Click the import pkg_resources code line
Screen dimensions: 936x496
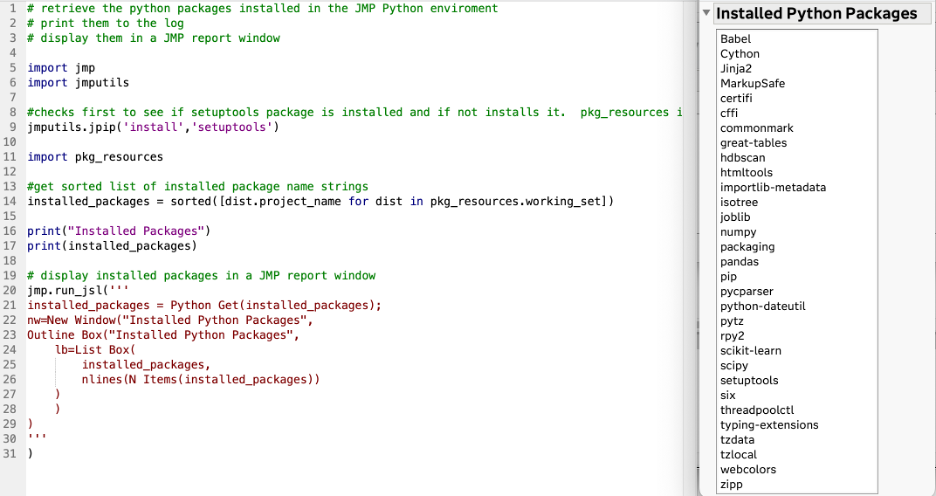(x=95, y=157)
